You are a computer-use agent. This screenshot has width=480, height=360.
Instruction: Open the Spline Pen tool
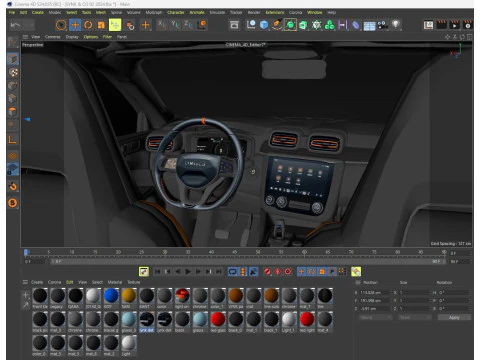(277, 25)
